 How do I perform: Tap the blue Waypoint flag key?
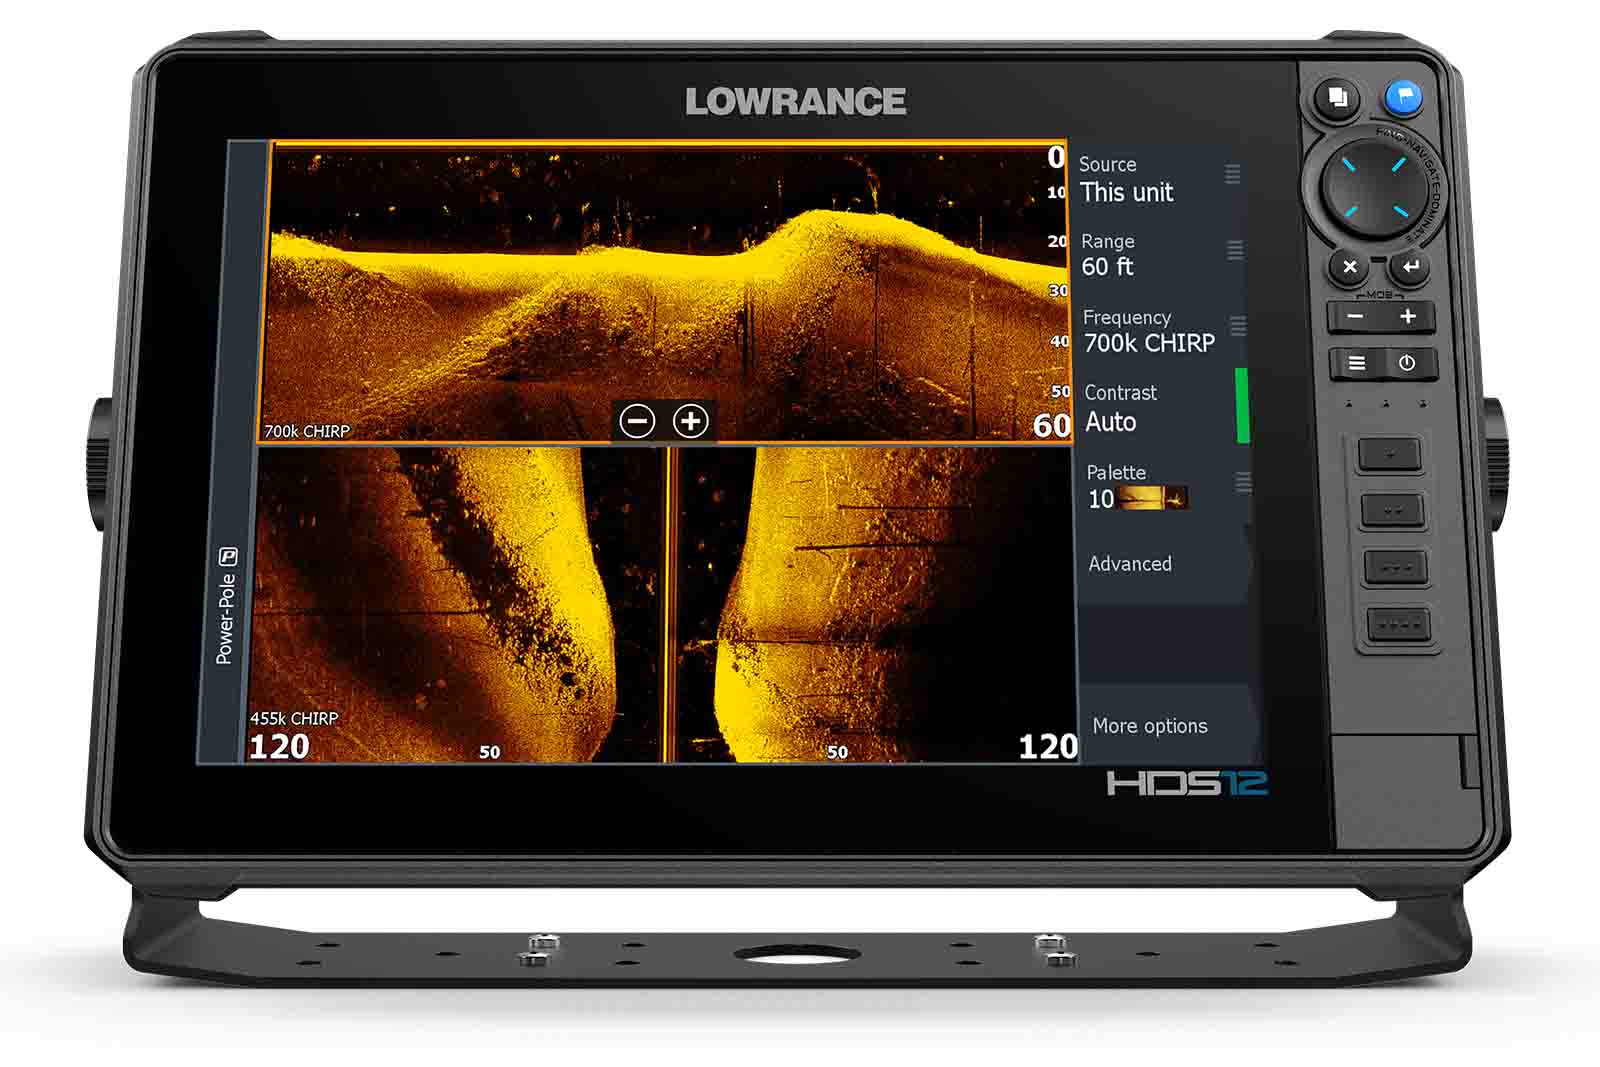pyautogui.click(x=1404, y=97)
